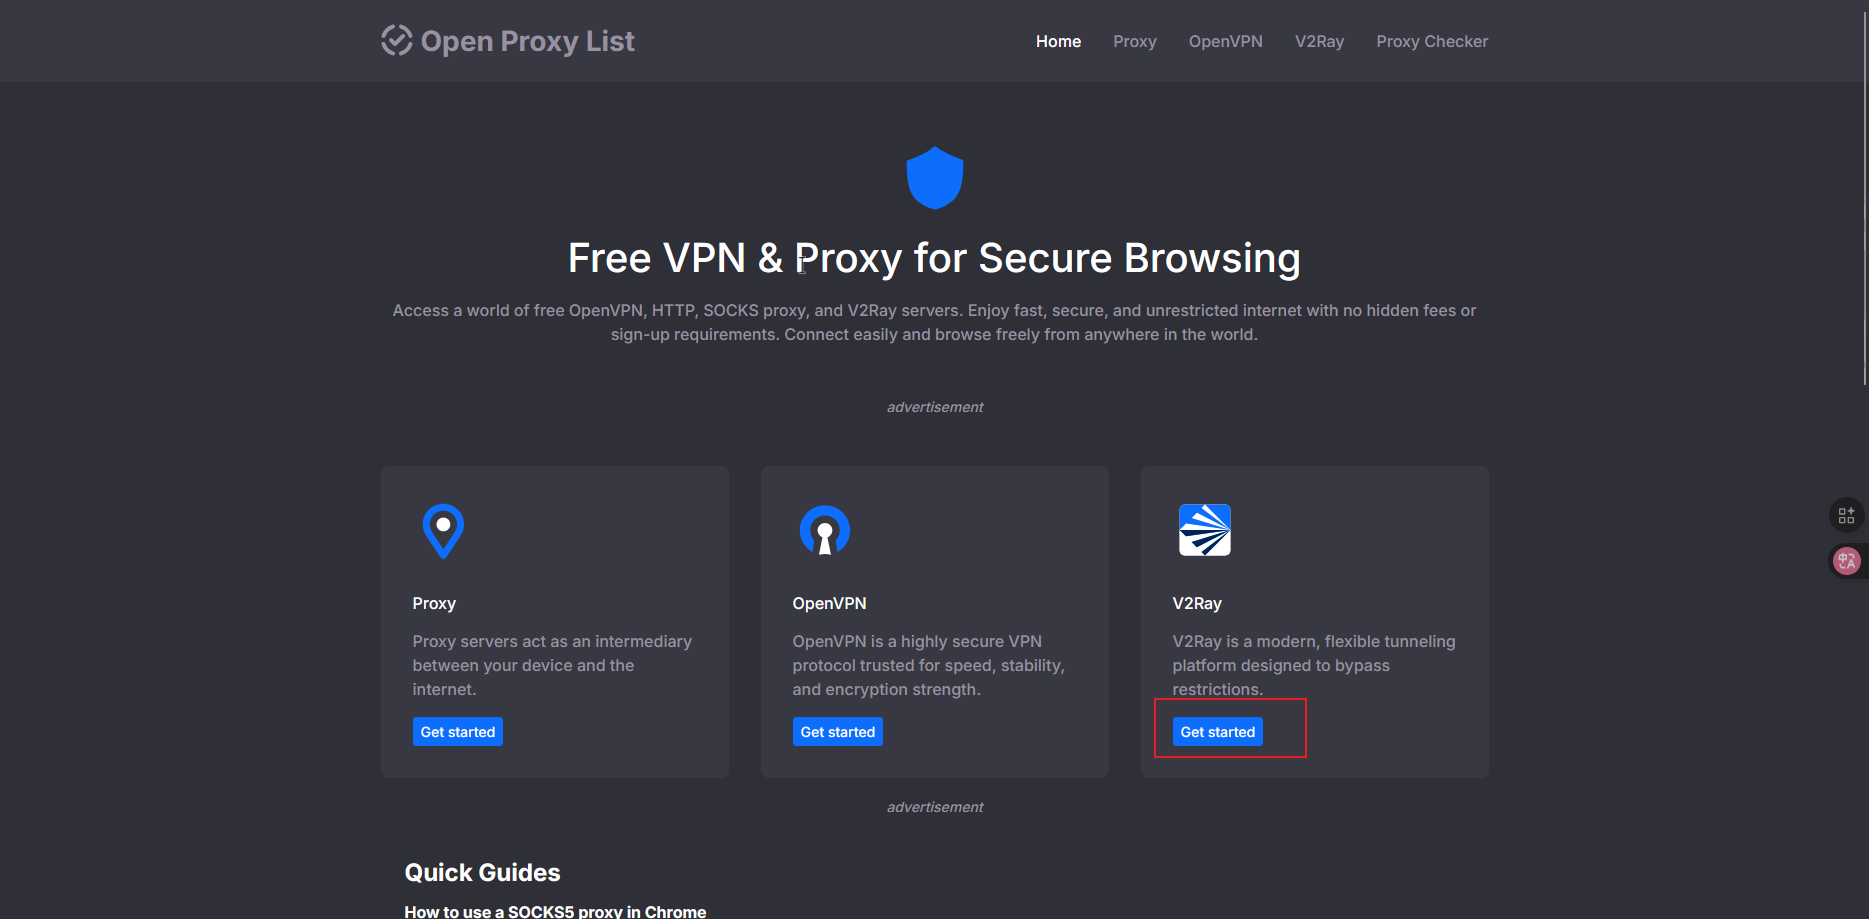Click the Proxy location pin icon
This screenshot has width=1869, height=919.
(x=443, y=530)
